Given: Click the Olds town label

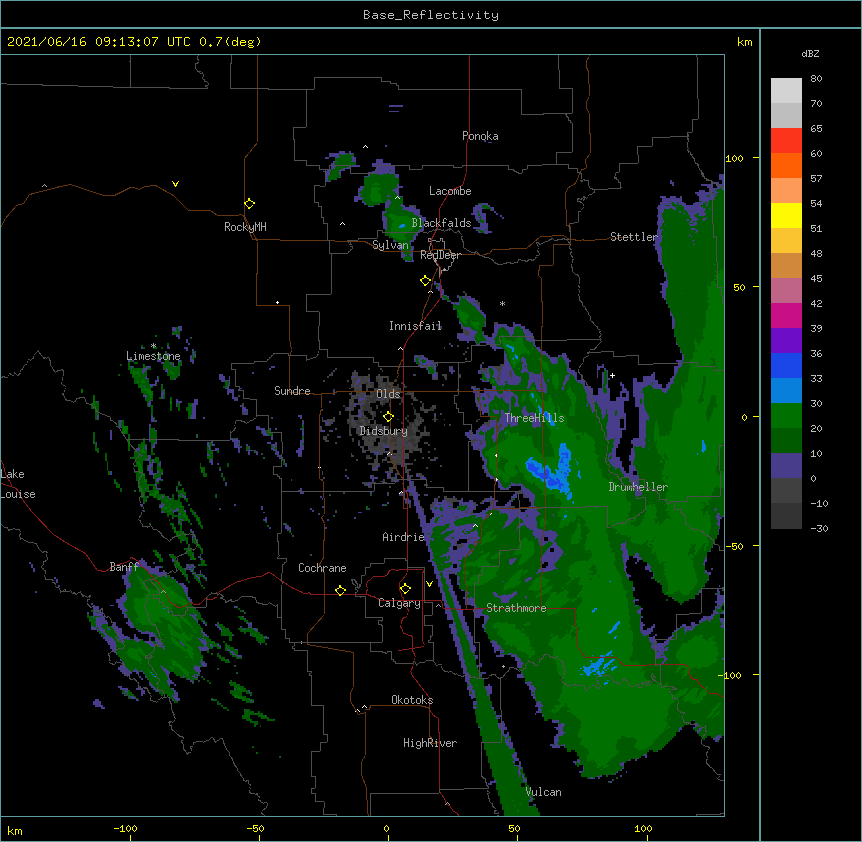Looking at the screenshot, I should 388,394.
